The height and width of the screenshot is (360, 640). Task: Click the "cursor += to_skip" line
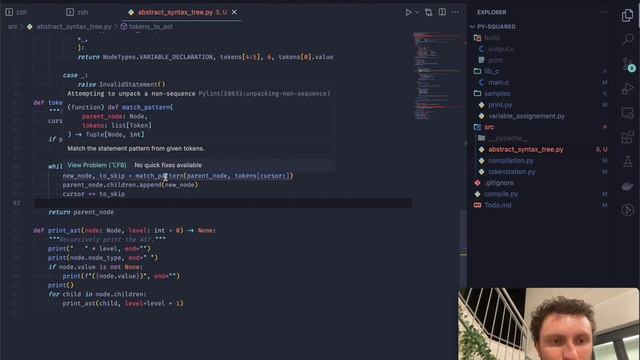click(x=94, y=194)
